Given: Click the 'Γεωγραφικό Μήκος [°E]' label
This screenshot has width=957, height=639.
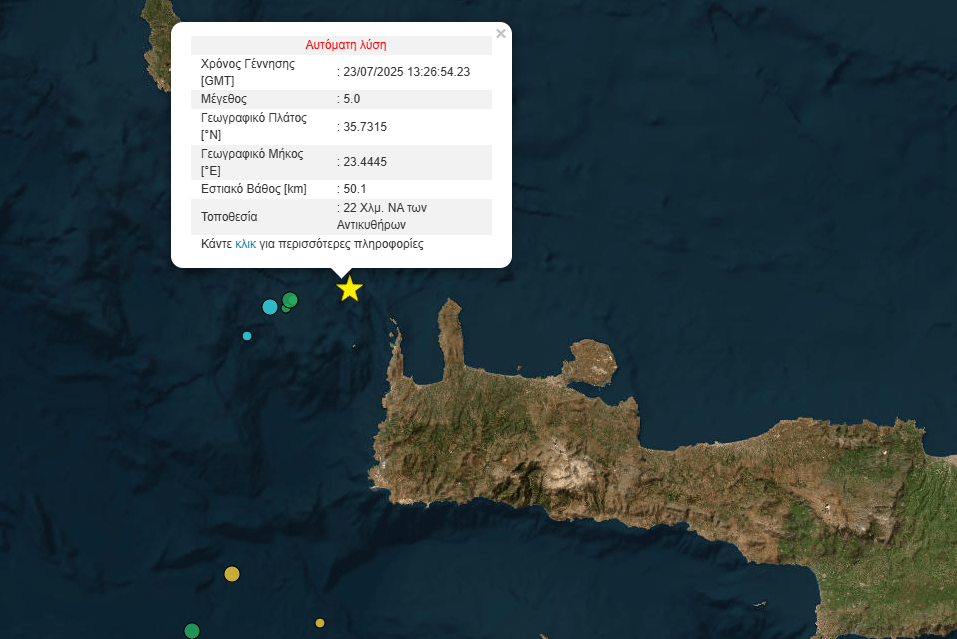Looking at the screenshot, I should click(252, 162).
